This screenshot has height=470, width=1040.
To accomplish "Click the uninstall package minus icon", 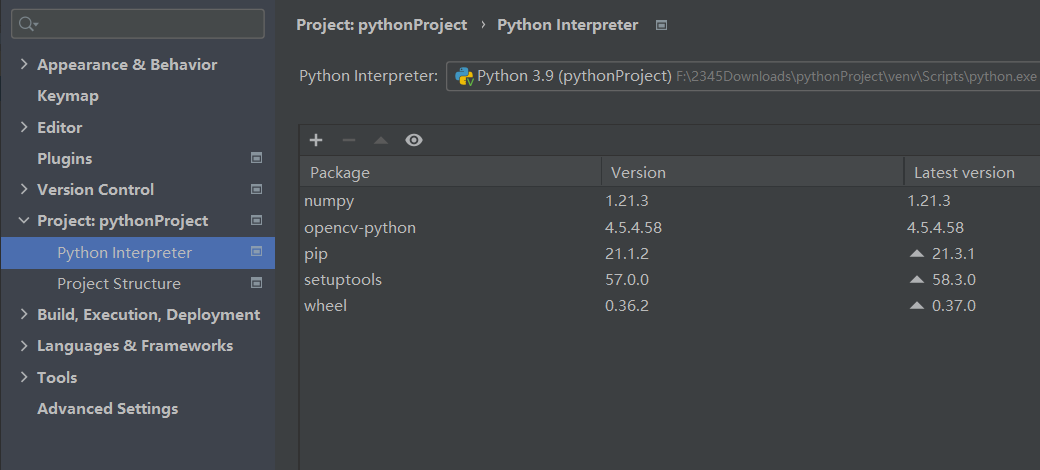I will [x=349, y=140].
